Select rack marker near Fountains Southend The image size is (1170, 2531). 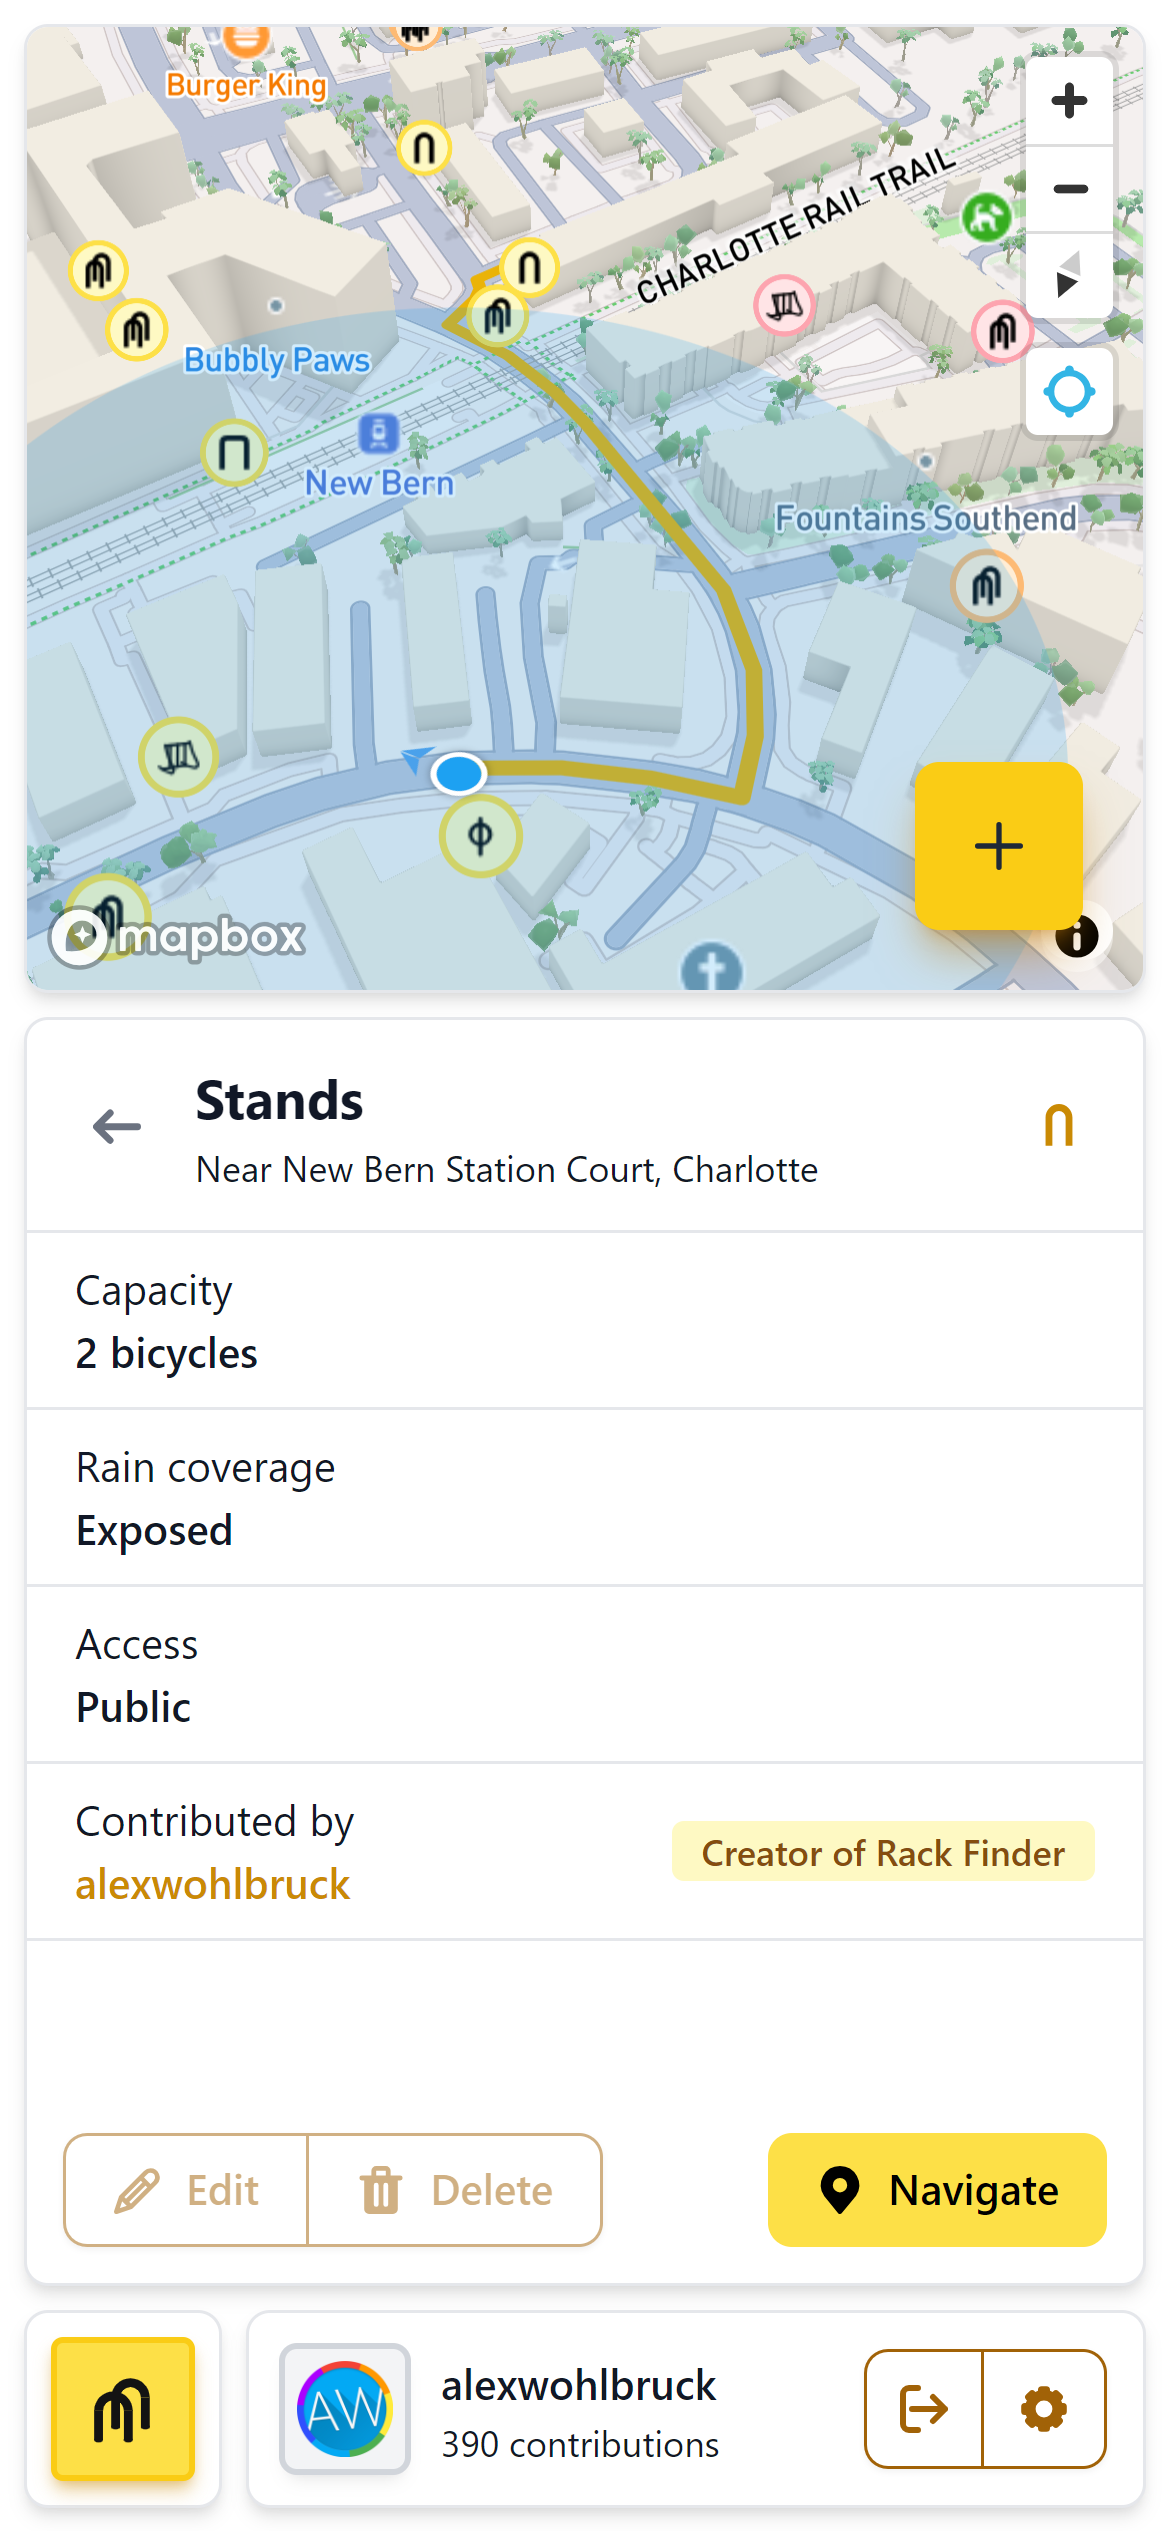pos(986,585)
